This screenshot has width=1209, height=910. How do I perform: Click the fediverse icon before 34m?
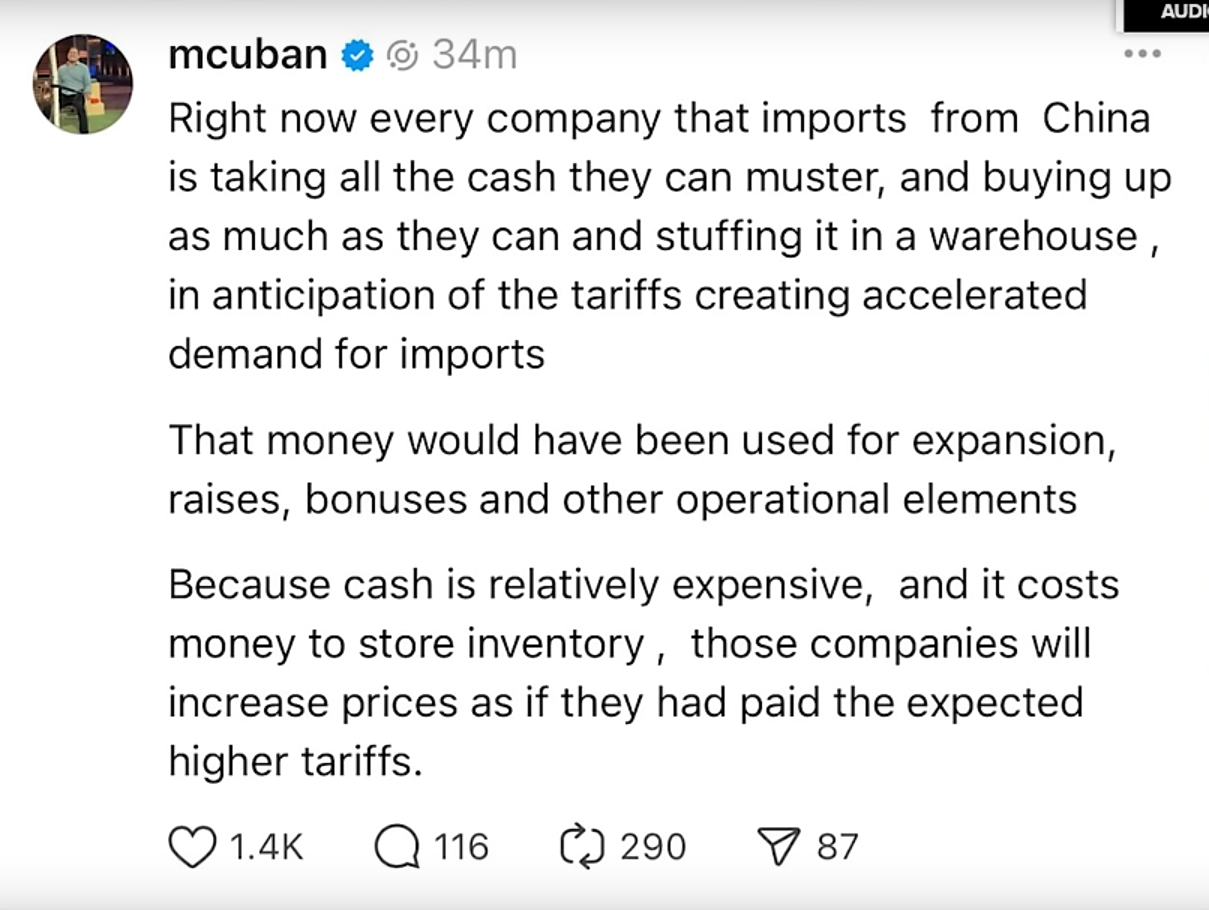[x=402, y=56]
